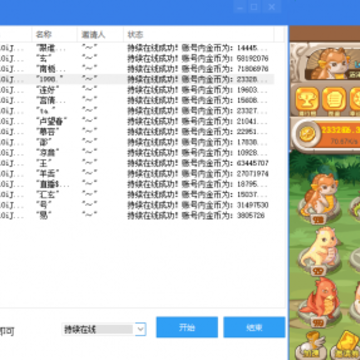Click the winged trophy icon at the game bottom
Viewport: 360px width, 360px height.
click(311, 344)
